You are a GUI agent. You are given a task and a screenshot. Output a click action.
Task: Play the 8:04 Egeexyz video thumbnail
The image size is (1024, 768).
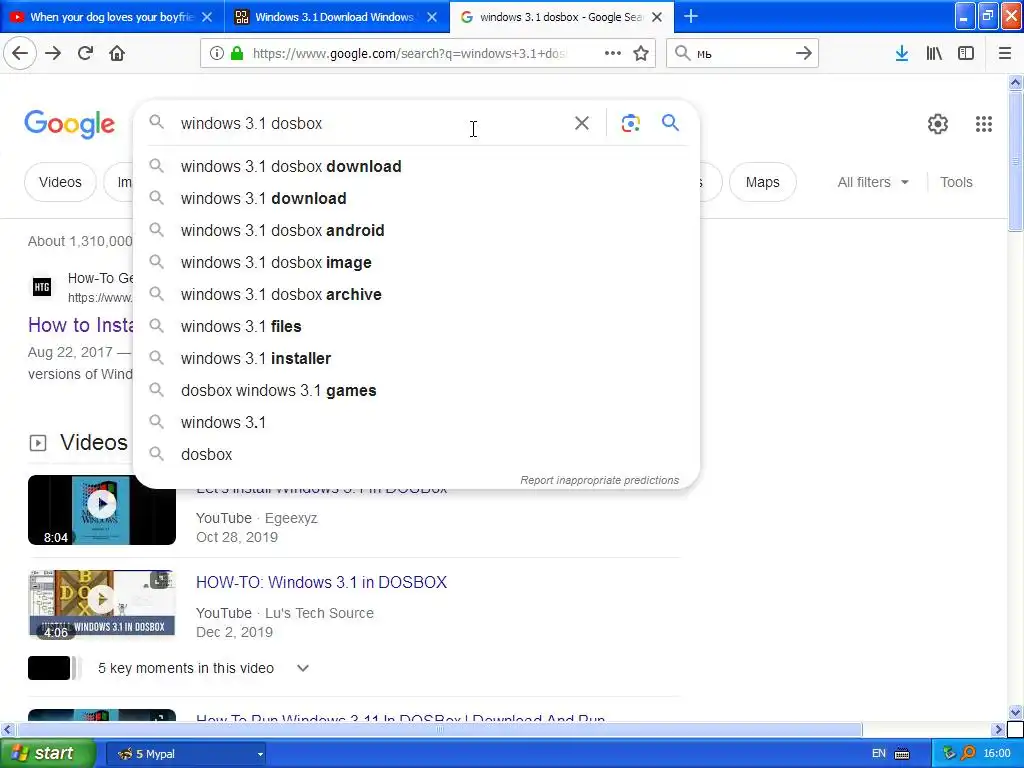102,509
